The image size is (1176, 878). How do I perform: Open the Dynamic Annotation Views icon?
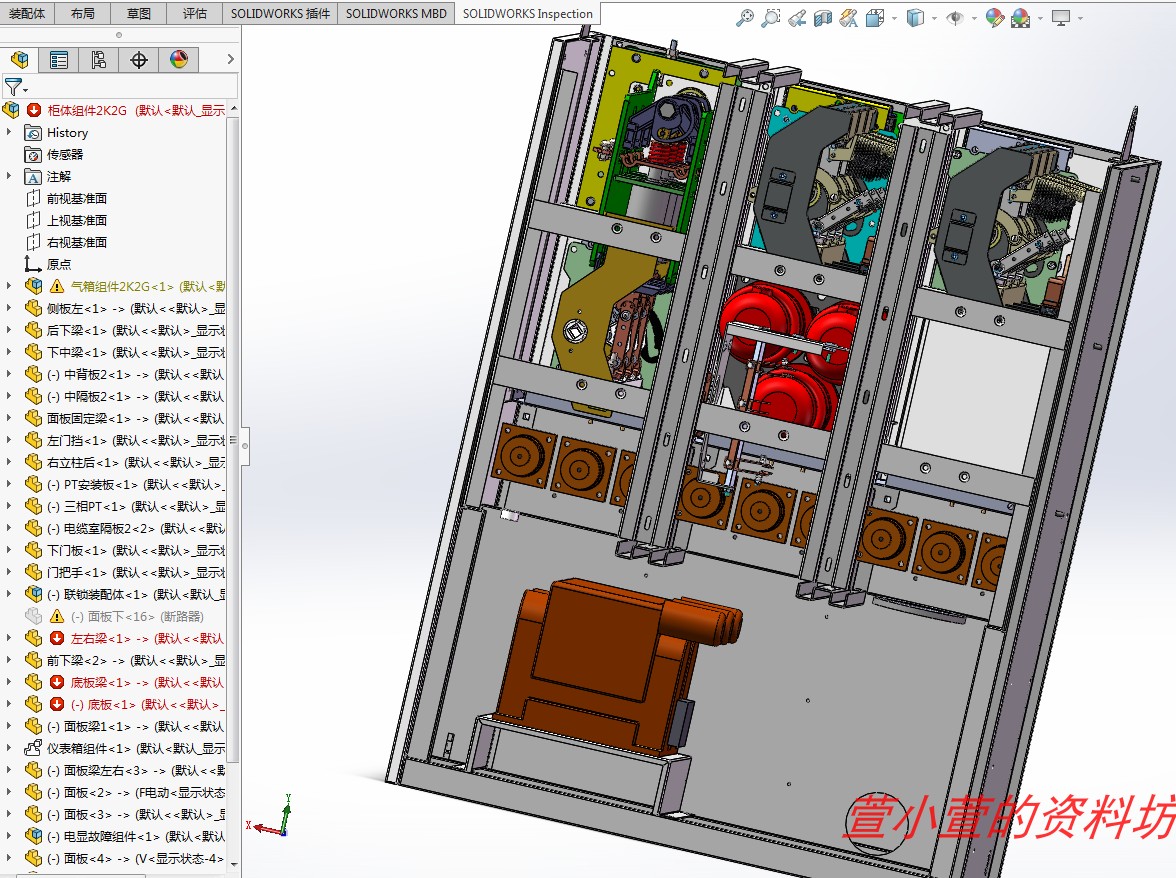tap(848, 18)
